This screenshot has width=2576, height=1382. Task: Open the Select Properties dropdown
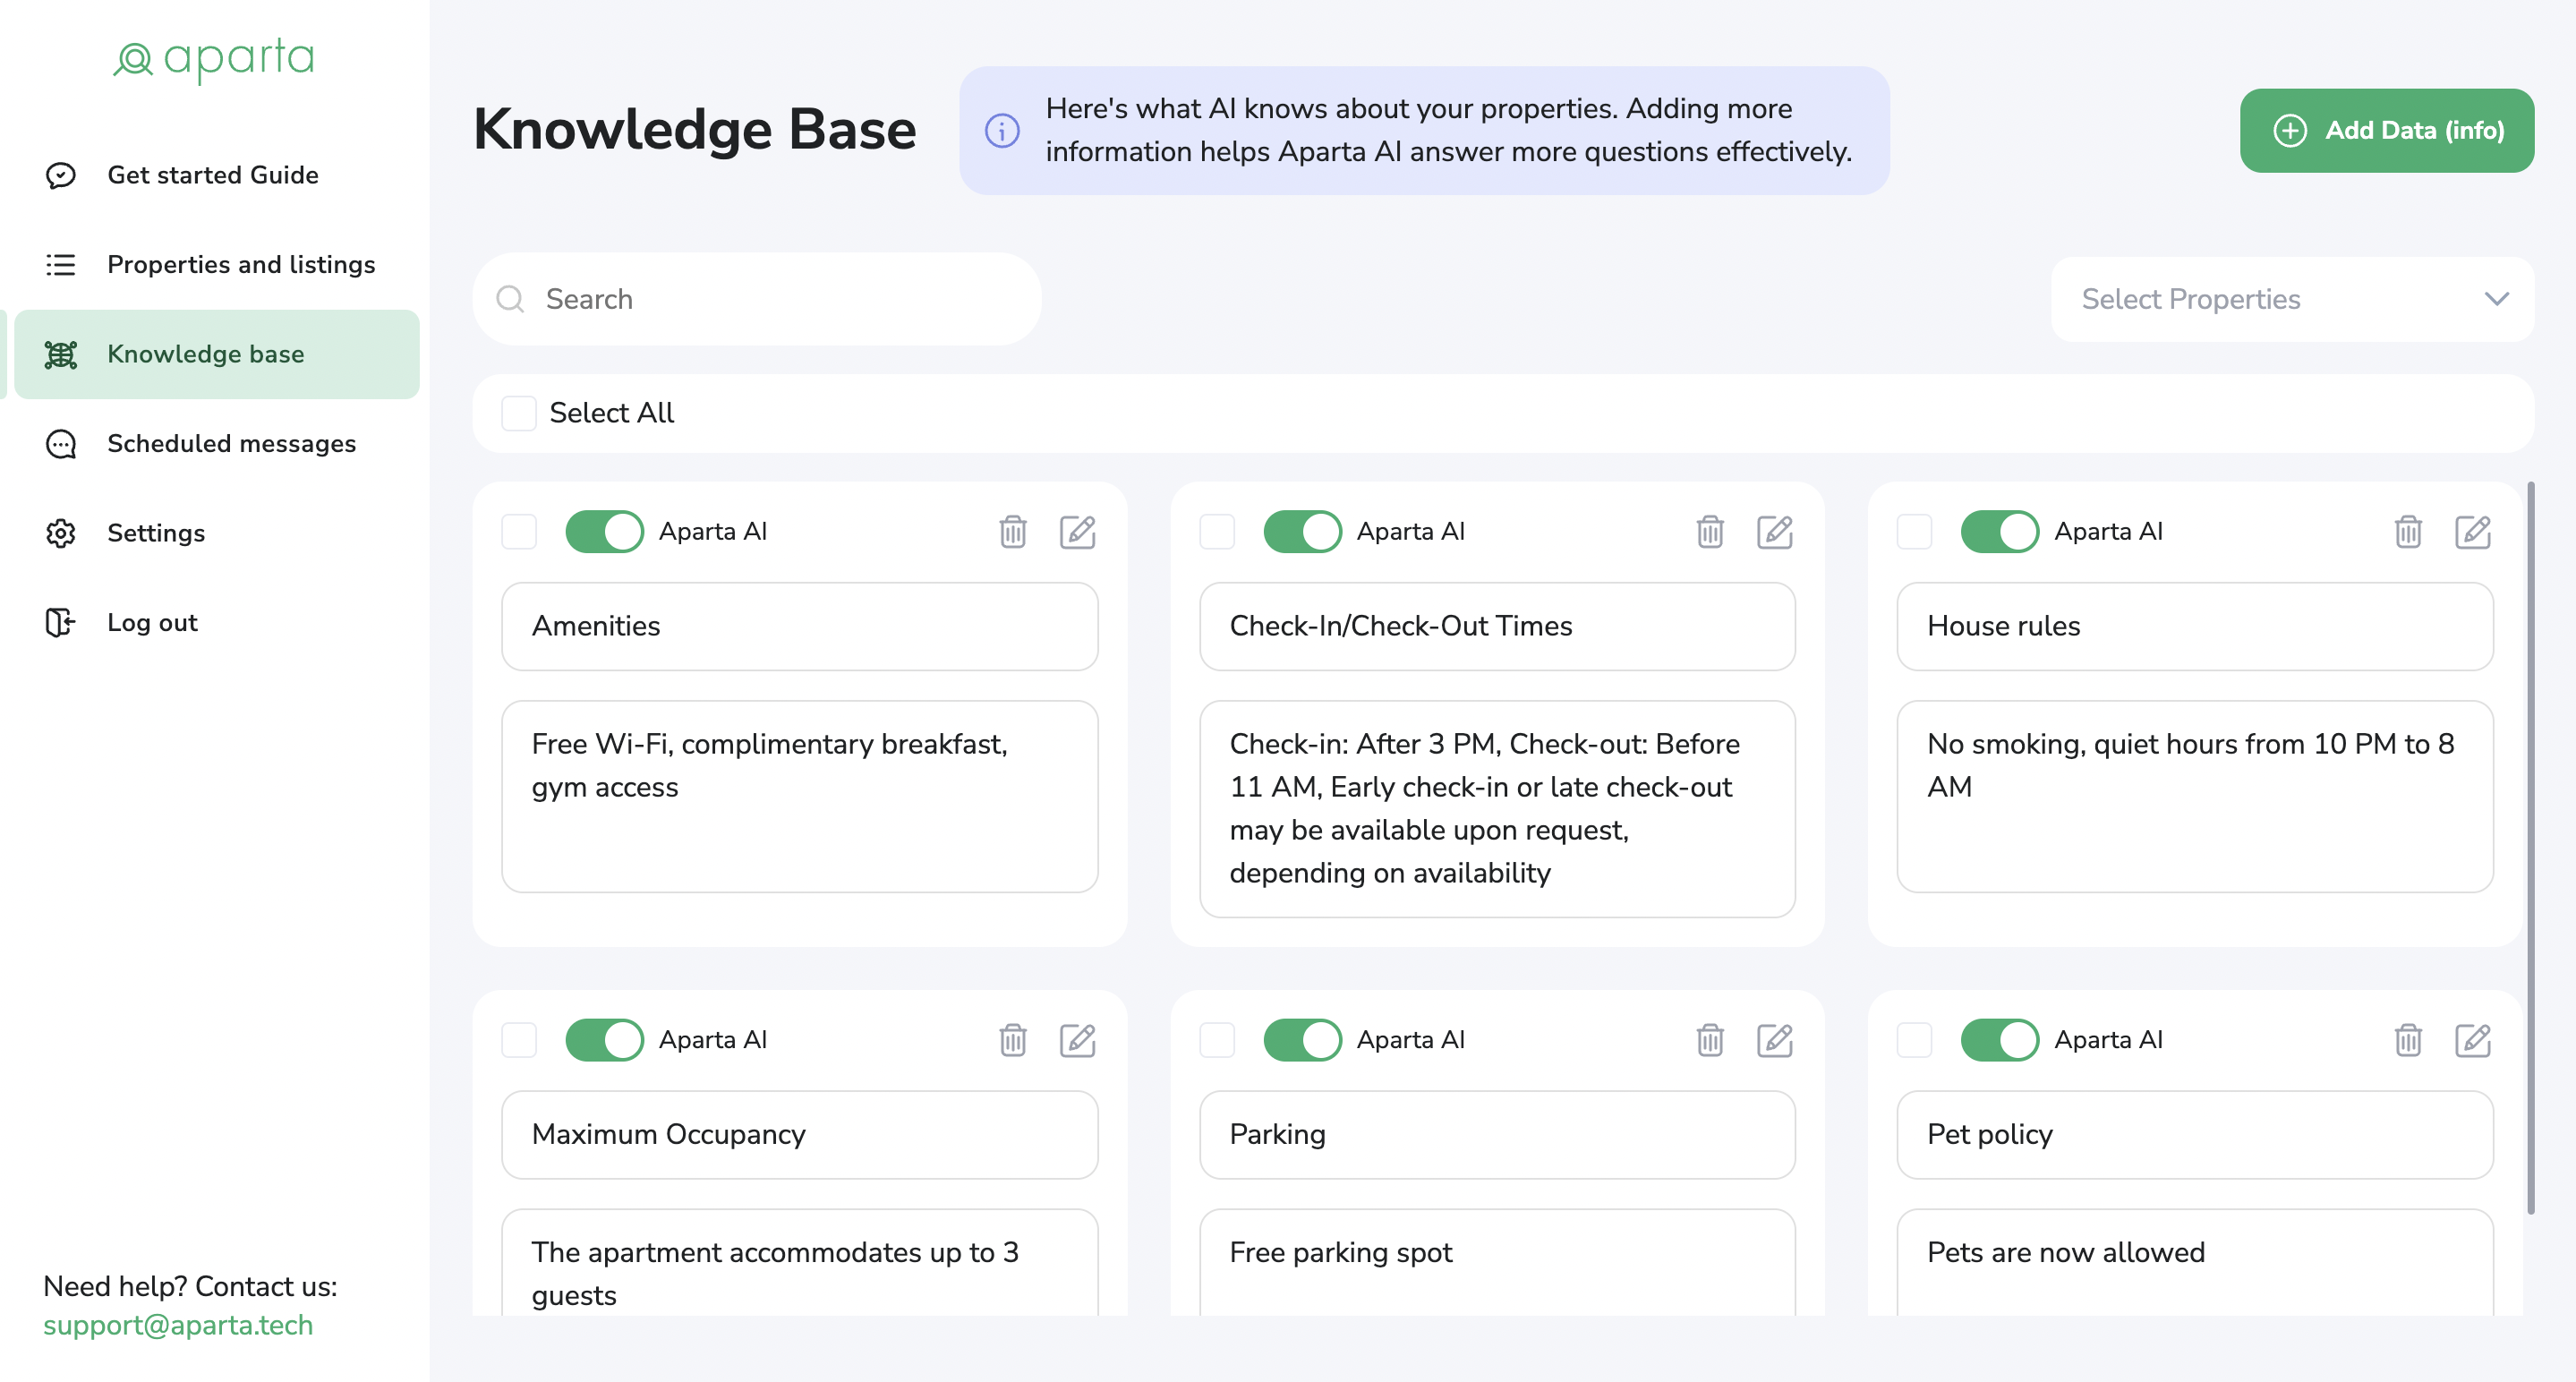pyautogui.click(x=2291, y=299)
